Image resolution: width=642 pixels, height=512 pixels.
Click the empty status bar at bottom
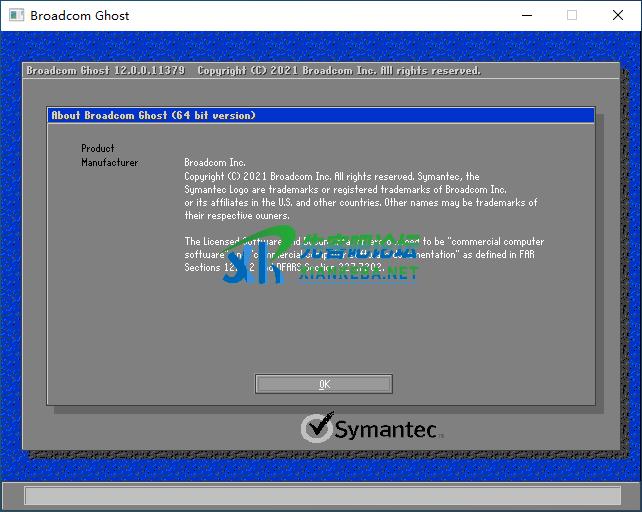click(x=320, y=496)
